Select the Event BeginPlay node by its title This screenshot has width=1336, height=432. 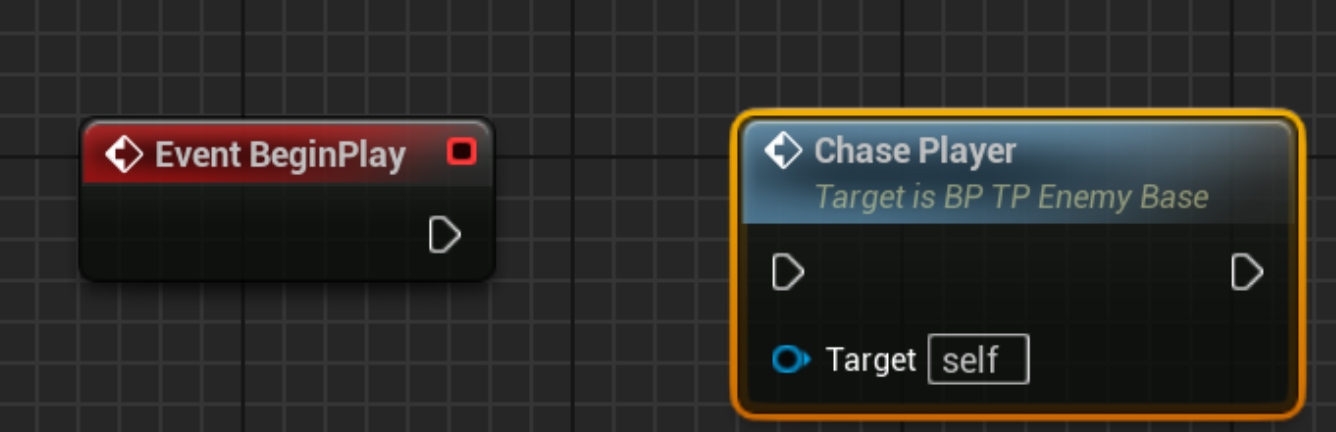[x=280, y=155]
